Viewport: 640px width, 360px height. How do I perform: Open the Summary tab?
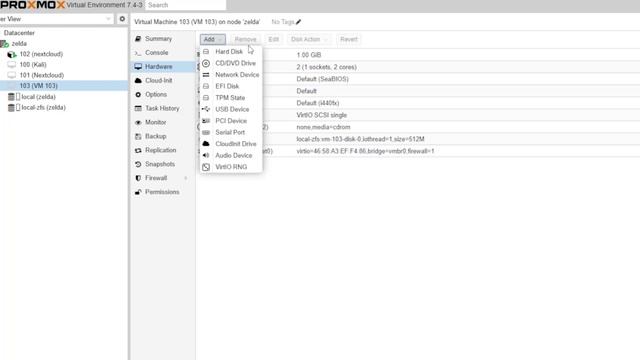162,39
